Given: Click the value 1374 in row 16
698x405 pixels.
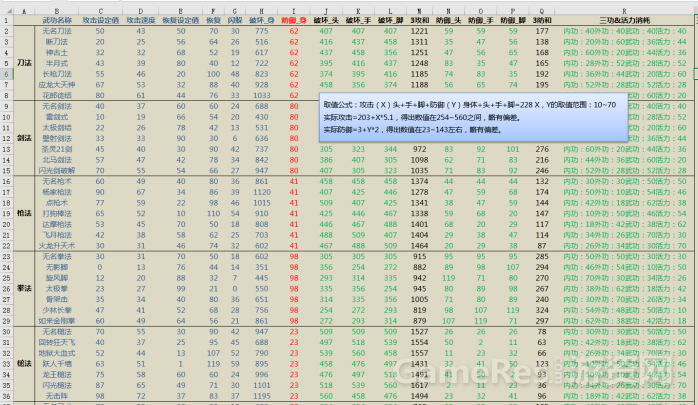Looking at the screenshot, I should [x=419, y=181].
